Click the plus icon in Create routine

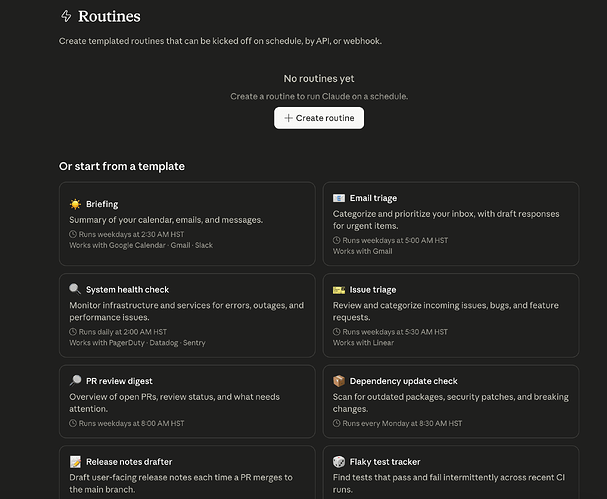[x=288, y=118]
